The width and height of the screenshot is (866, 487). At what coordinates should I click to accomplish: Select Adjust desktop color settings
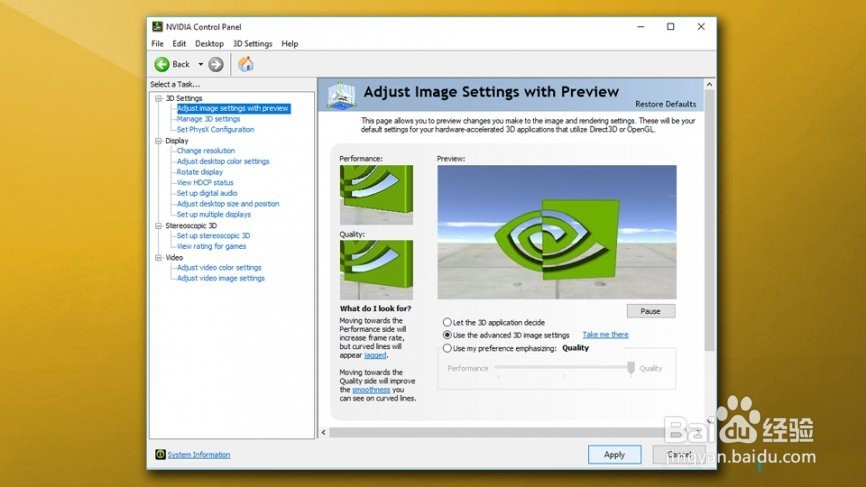click(223, 161)
